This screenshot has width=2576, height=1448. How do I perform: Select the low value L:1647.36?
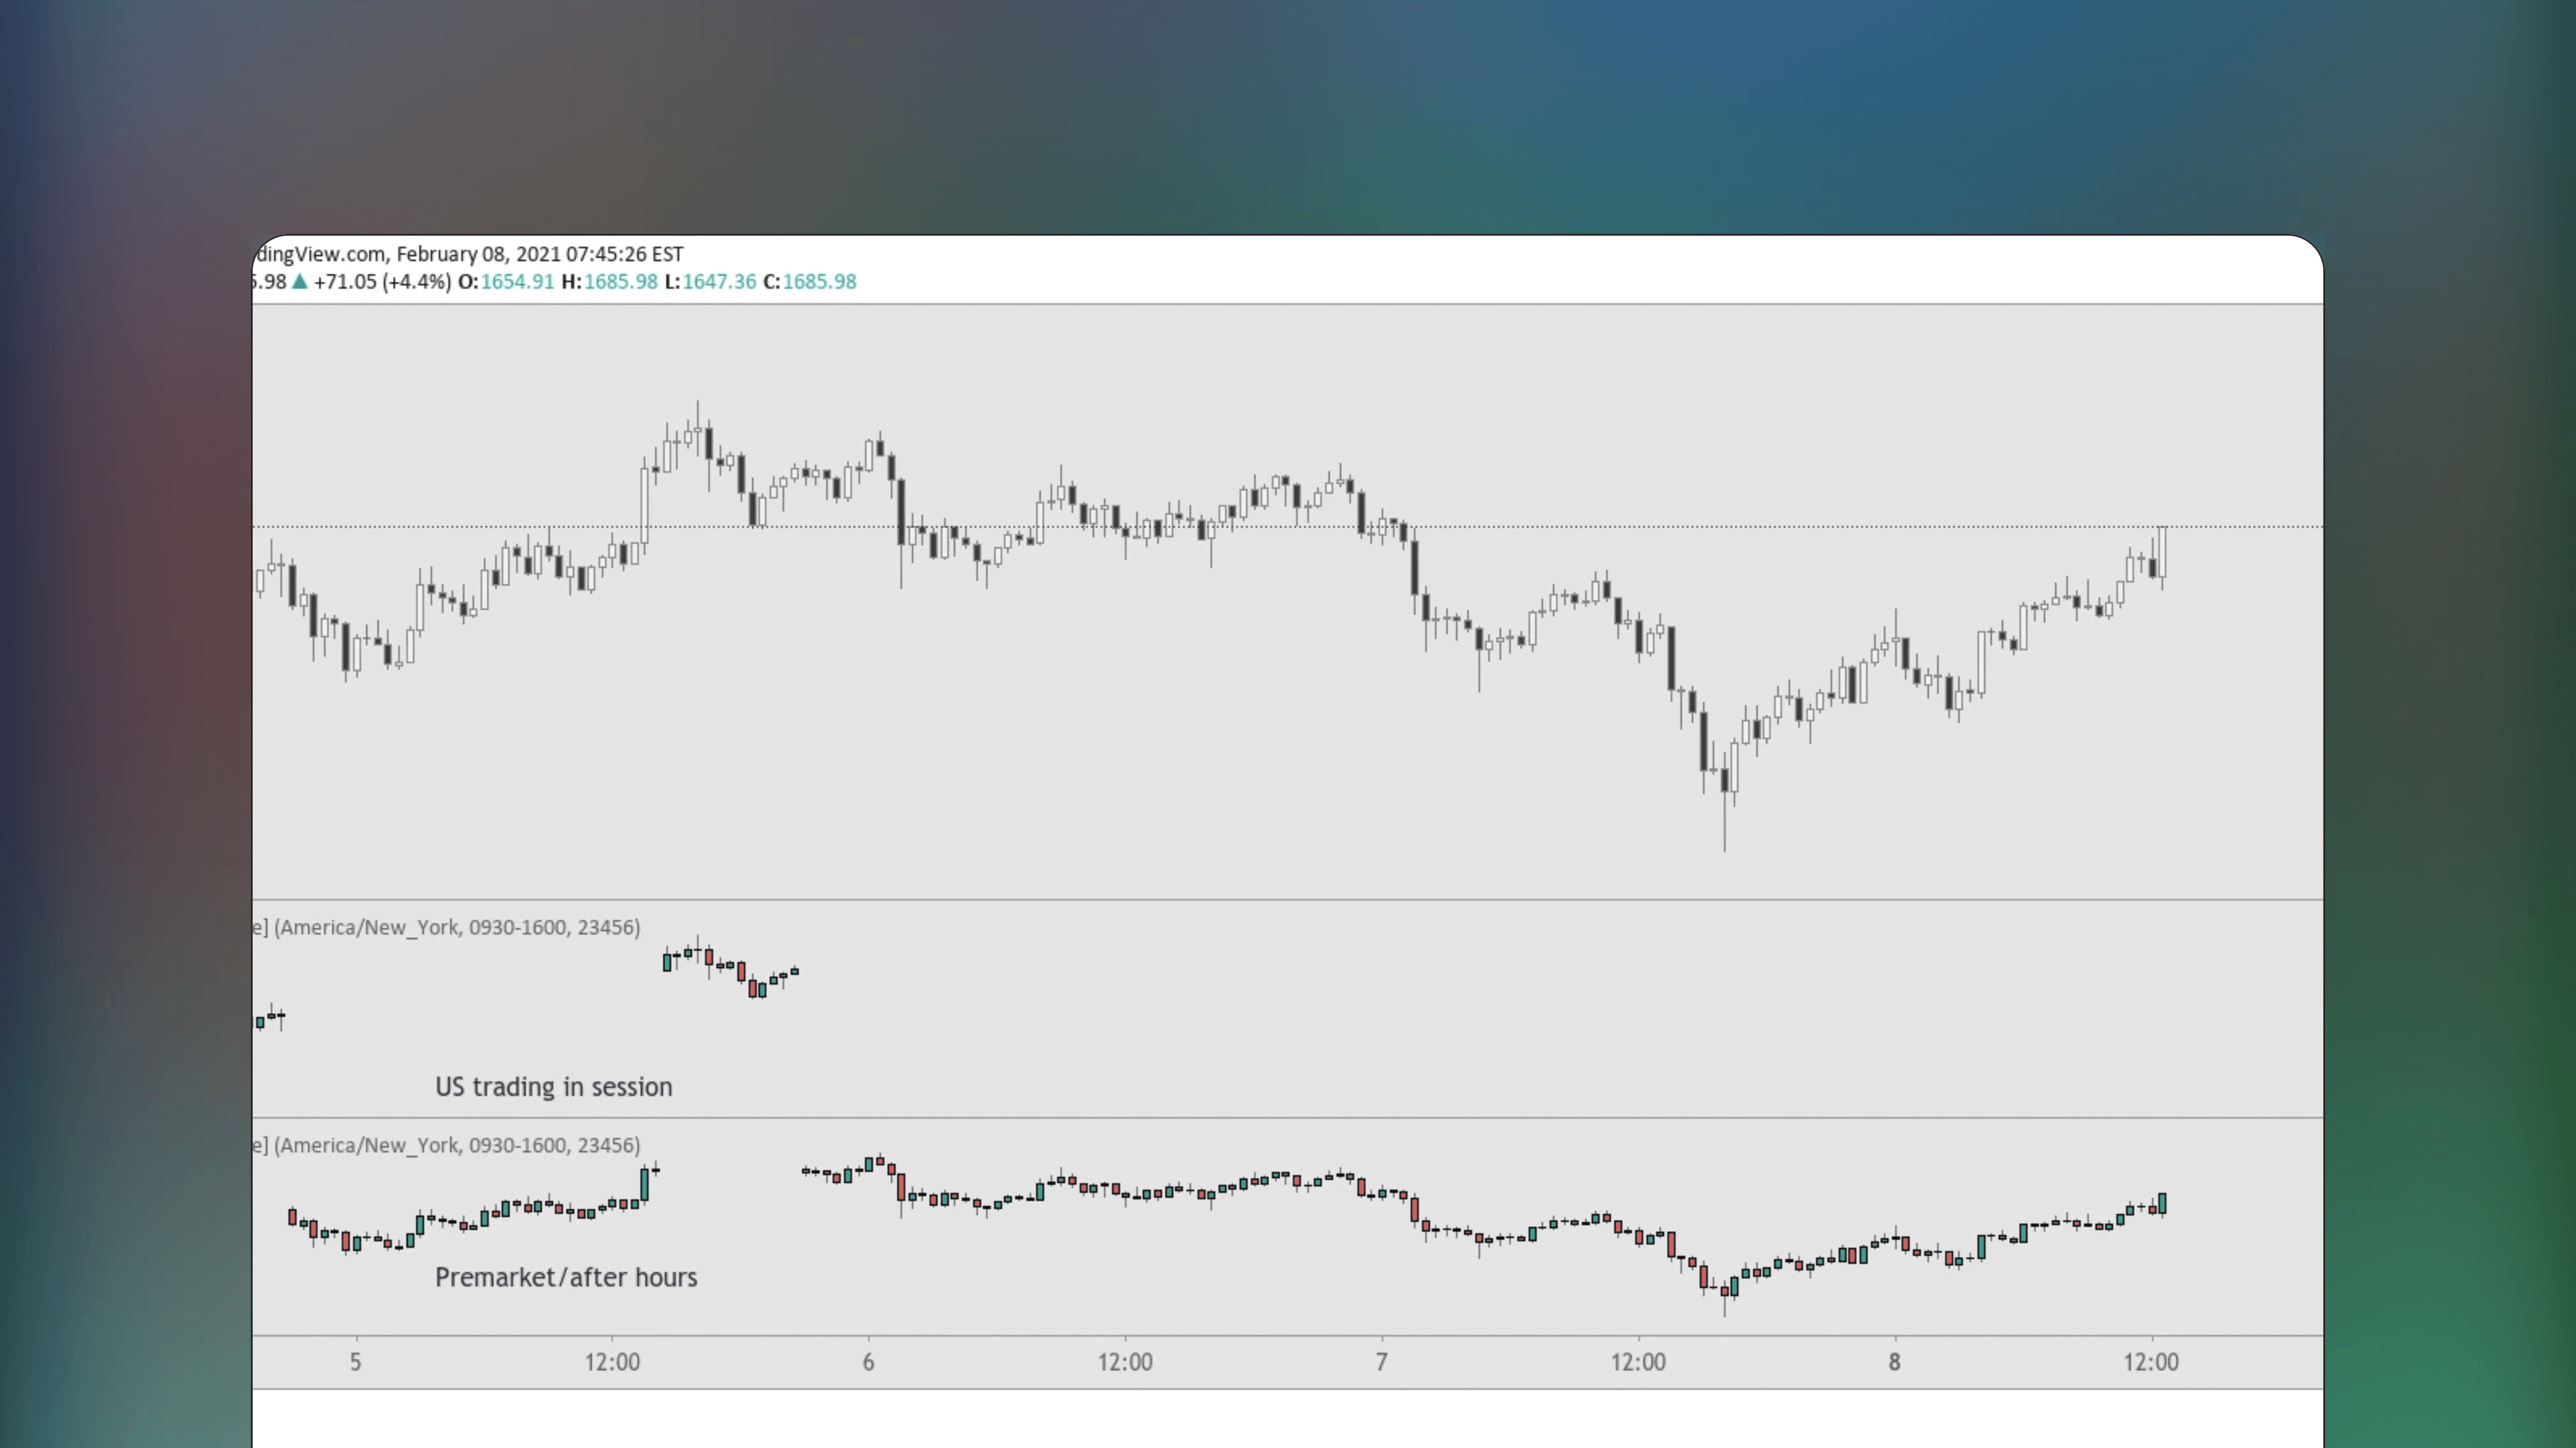714,282
